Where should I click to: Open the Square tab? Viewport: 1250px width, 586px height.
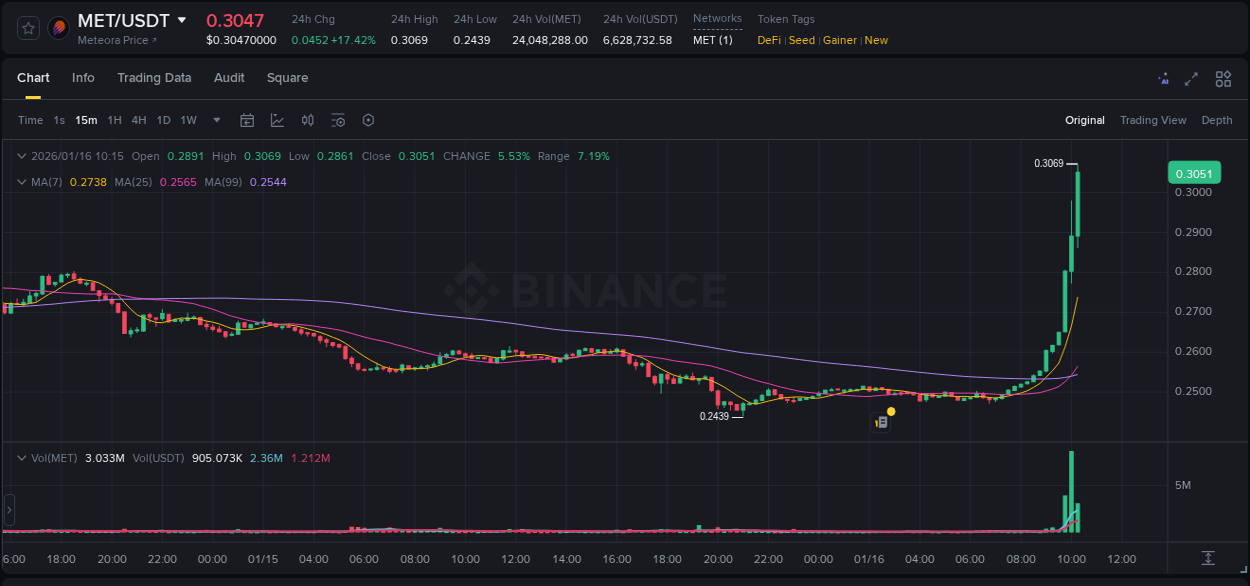coord(287,78)
